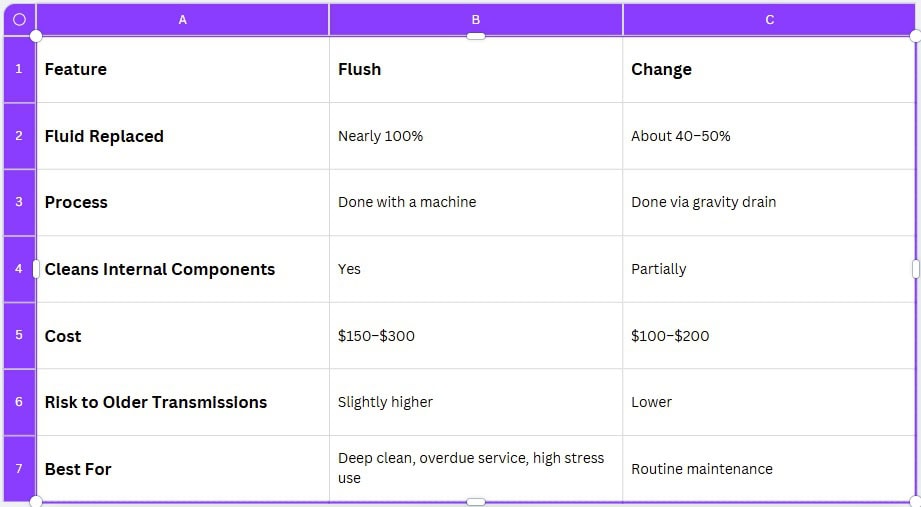Click the 'Nearly 100%' cell
This screenshot has height=507, width=921.
(x=476, y=136)
